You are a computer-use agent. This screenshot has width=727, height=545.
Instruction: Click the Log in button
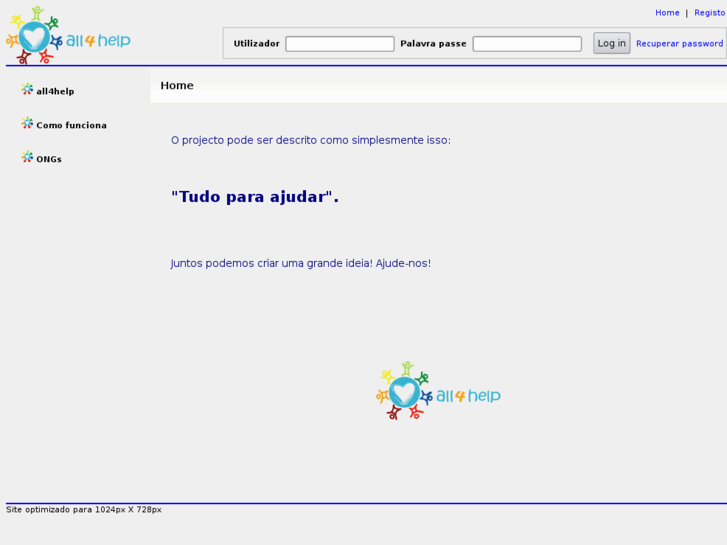click(x=612, y=43)
